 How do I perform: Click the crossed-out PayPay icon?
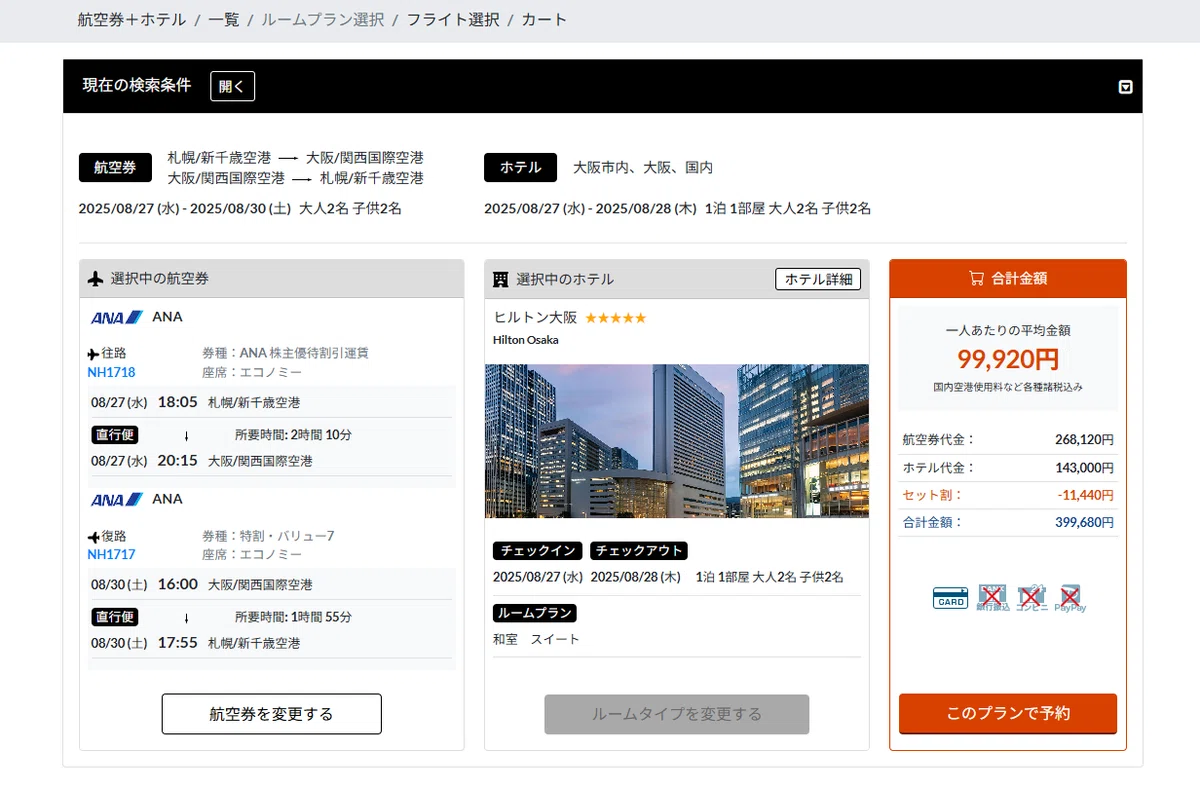pos(1070,598)
